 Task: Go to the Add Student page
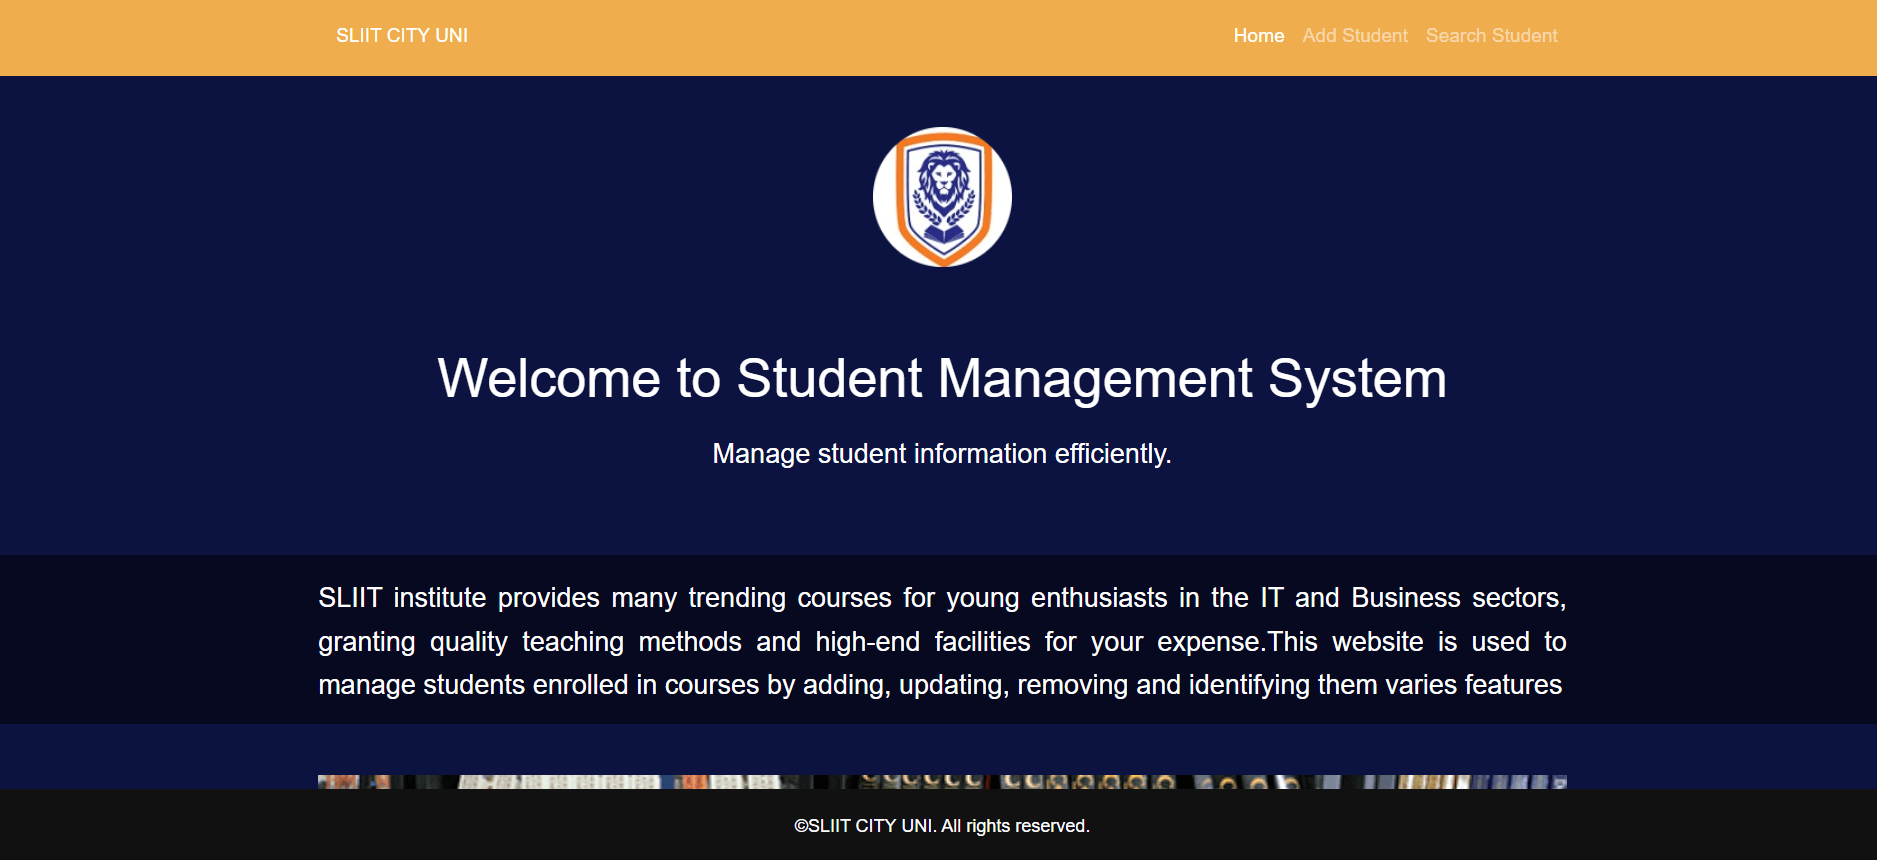(1355, 36)
